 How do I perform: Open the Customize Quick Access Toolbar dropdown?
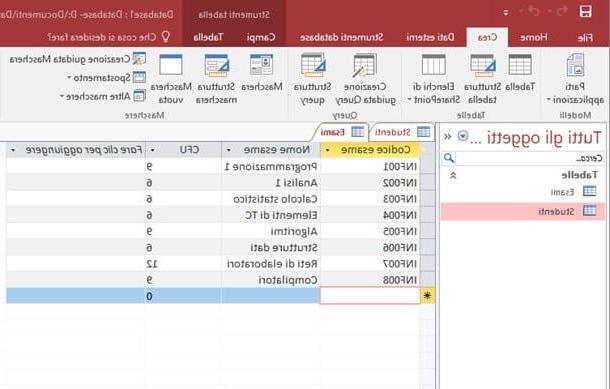coord(506,13)
